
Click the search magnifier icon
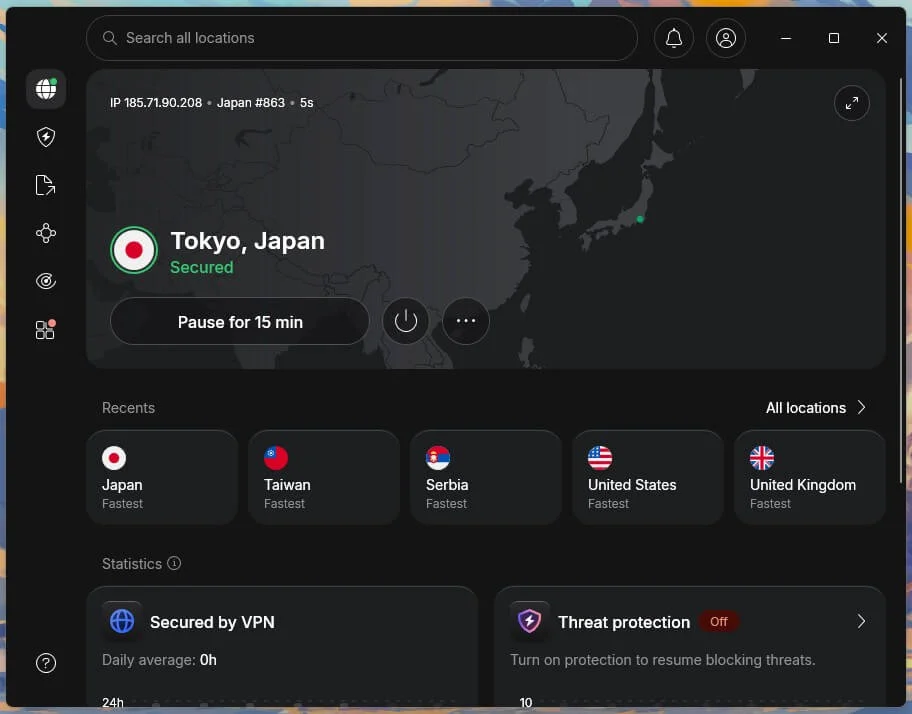tap(109, 38)
